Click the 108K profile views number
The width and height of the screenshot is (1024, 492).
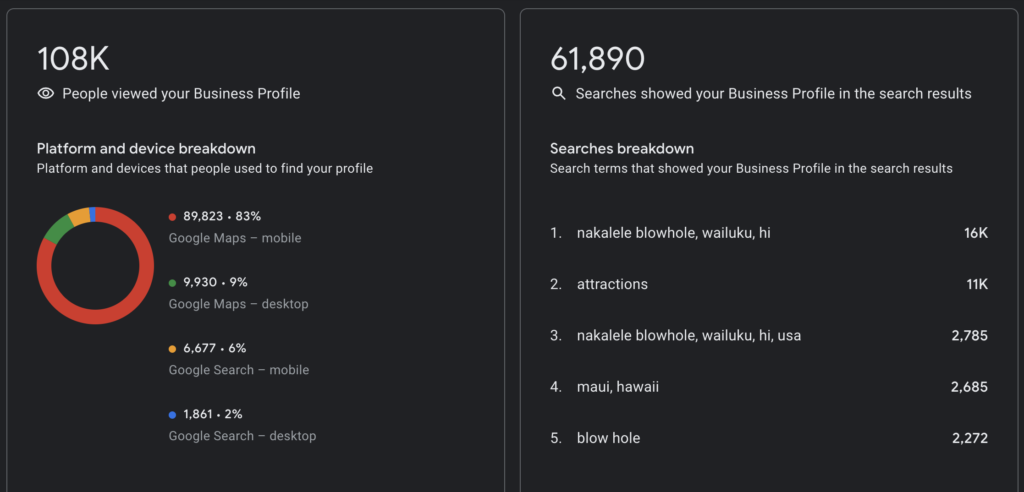tap(73, 59)
